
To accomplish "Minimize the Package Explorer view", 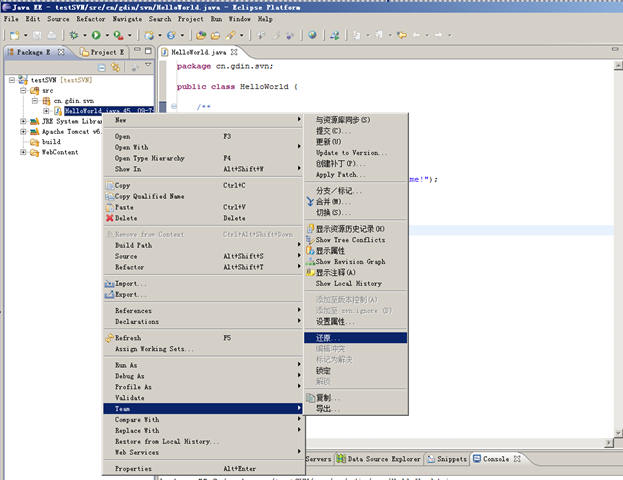I will tap(137, 50).
